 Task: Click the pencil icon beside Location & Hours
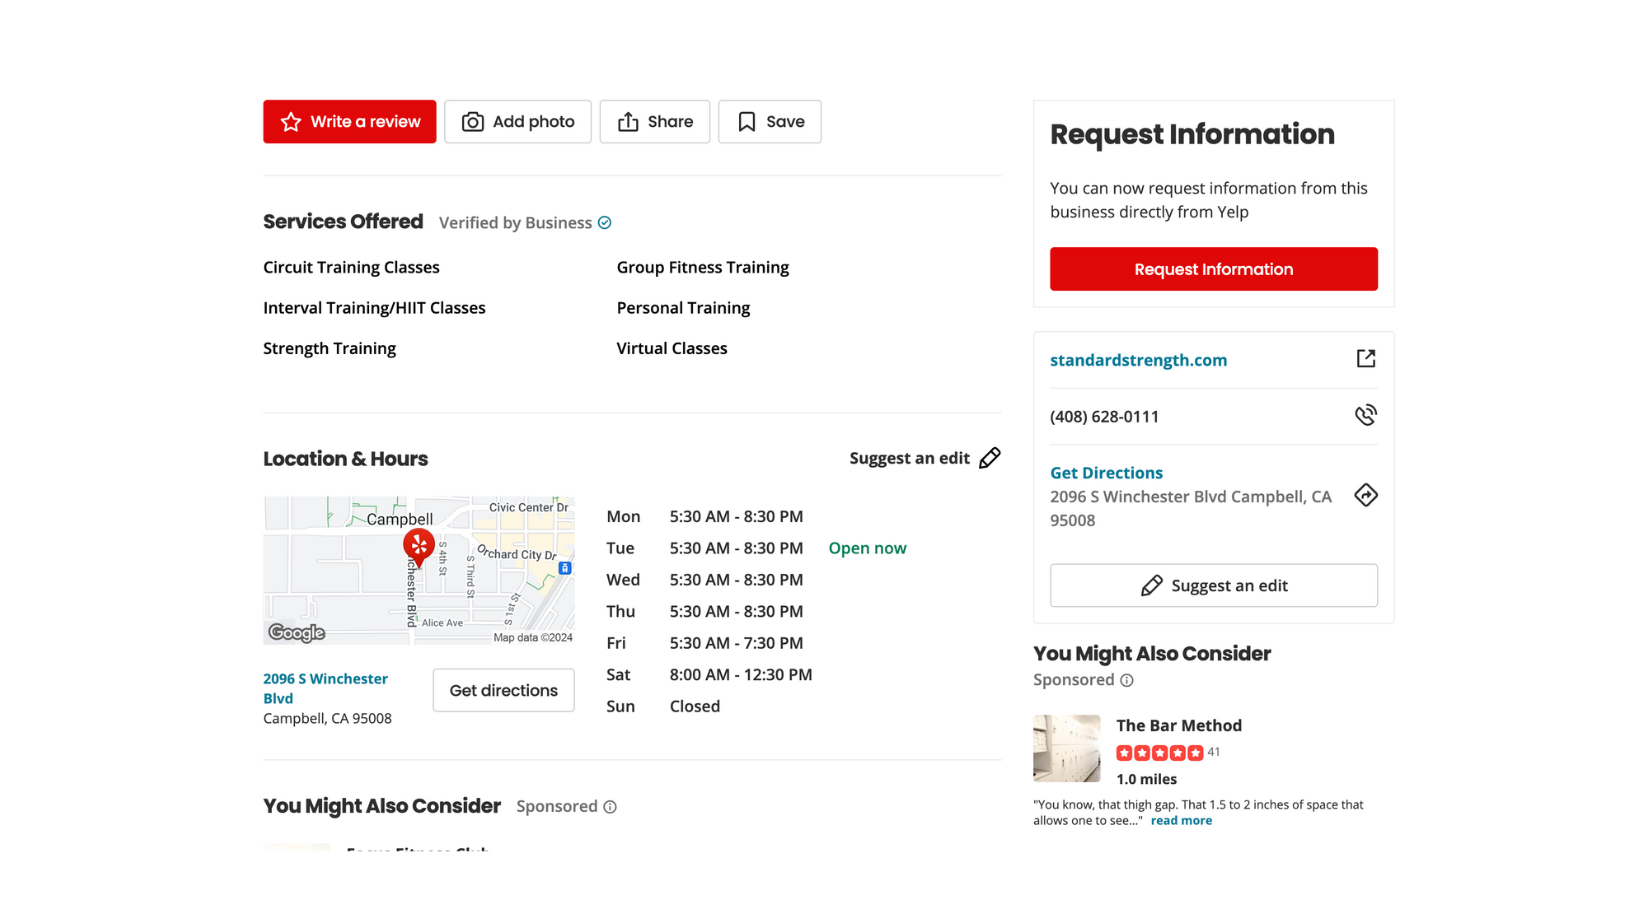click(x=989, y=458)
